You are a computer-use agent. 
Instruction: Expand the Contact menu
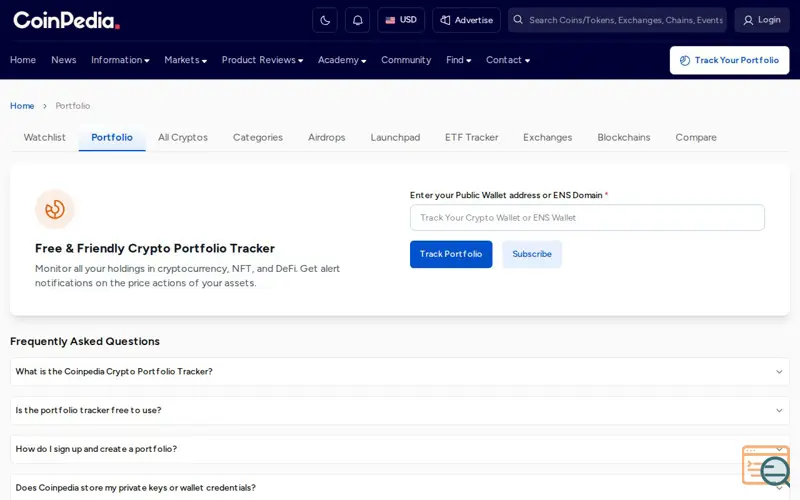click(x=508, y=60)
